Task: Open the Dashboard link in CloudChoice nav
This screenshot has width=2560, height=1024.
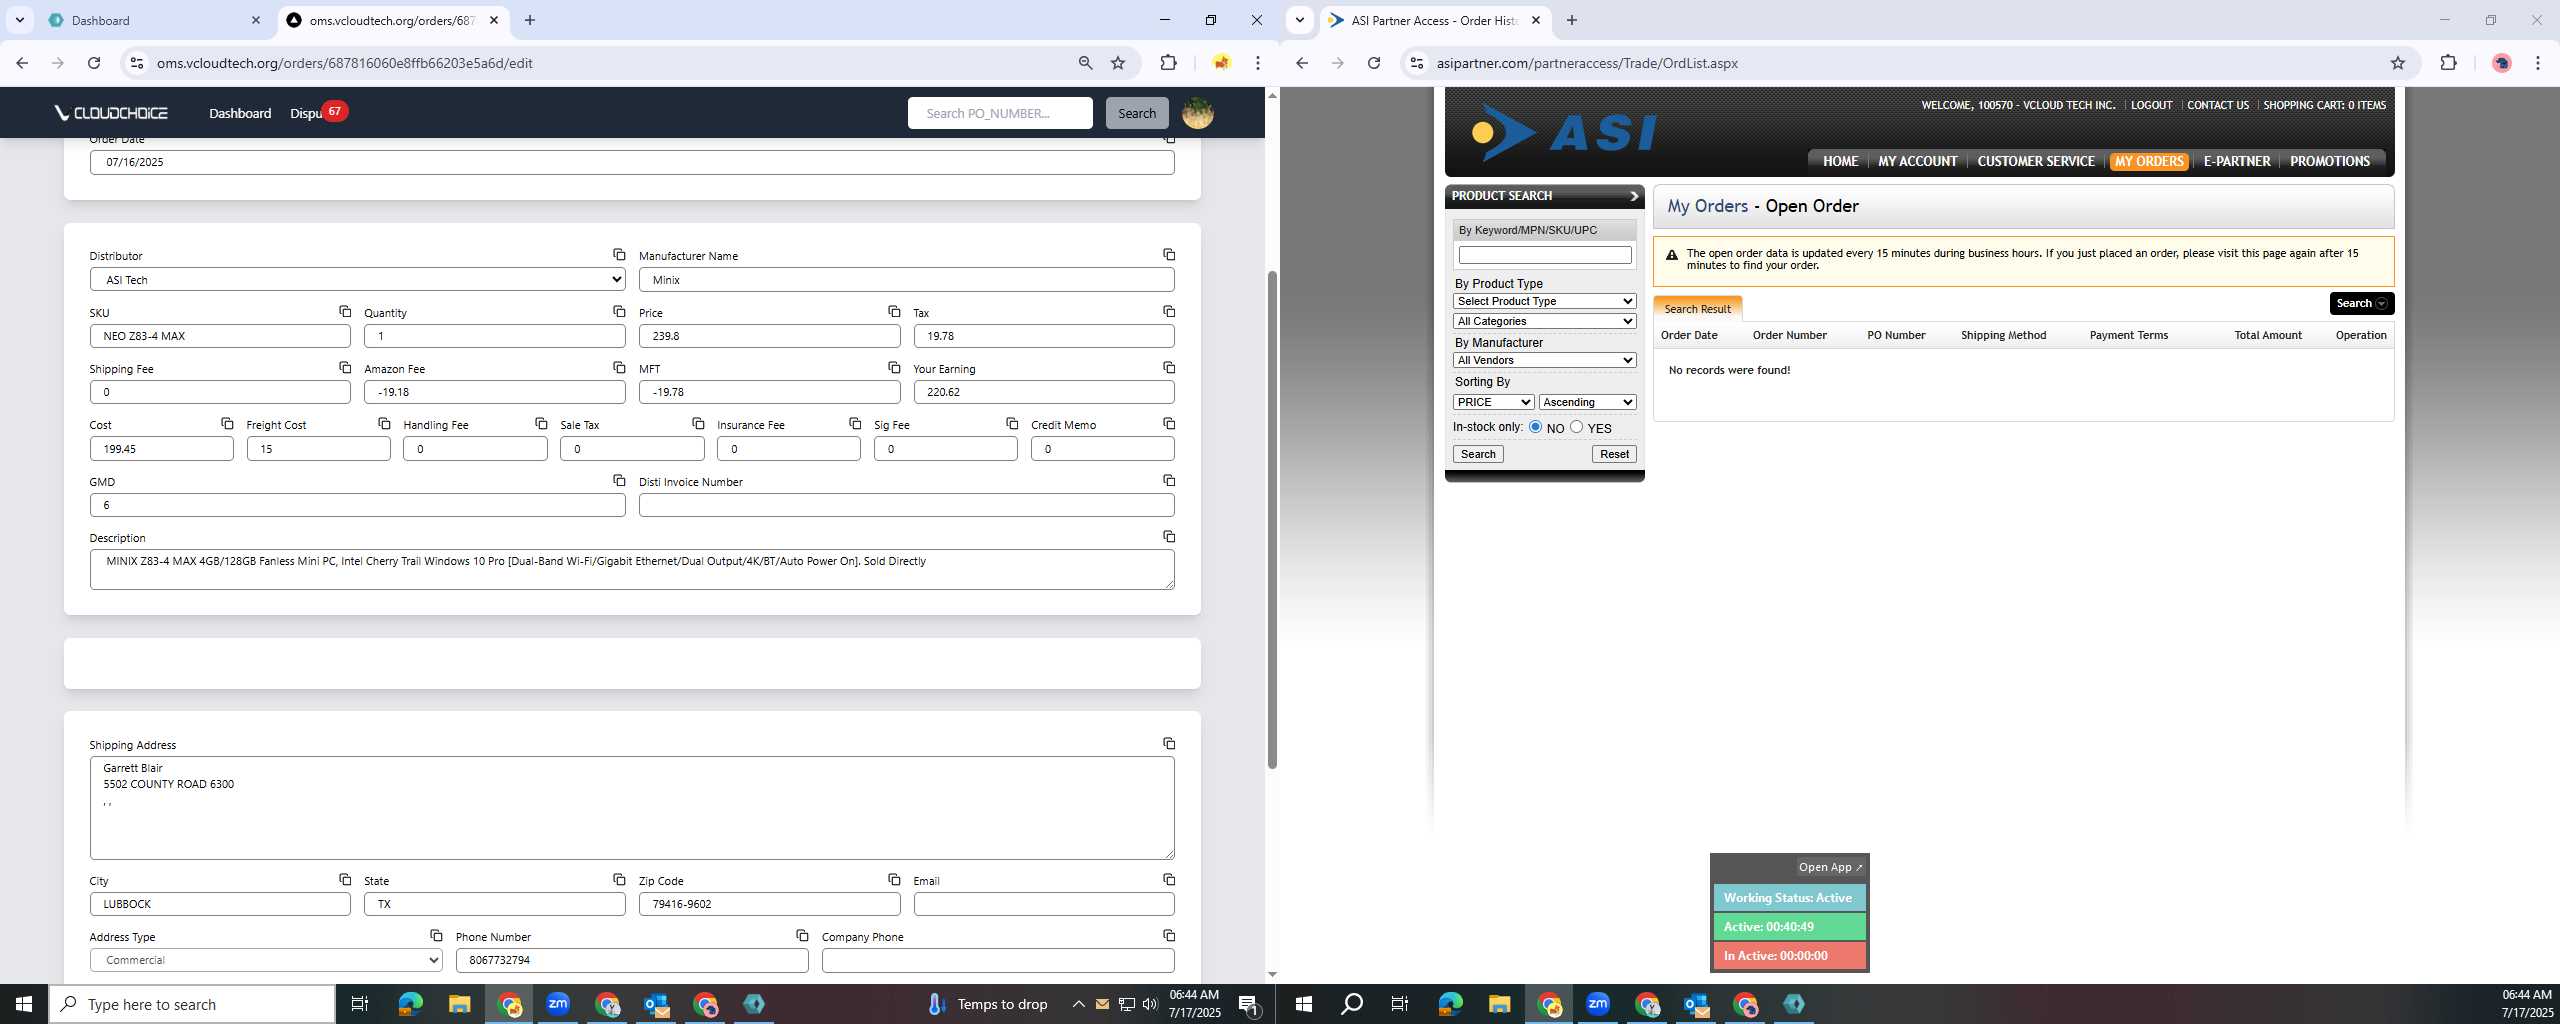Action: pyautogui.click(x=240, y=113)
